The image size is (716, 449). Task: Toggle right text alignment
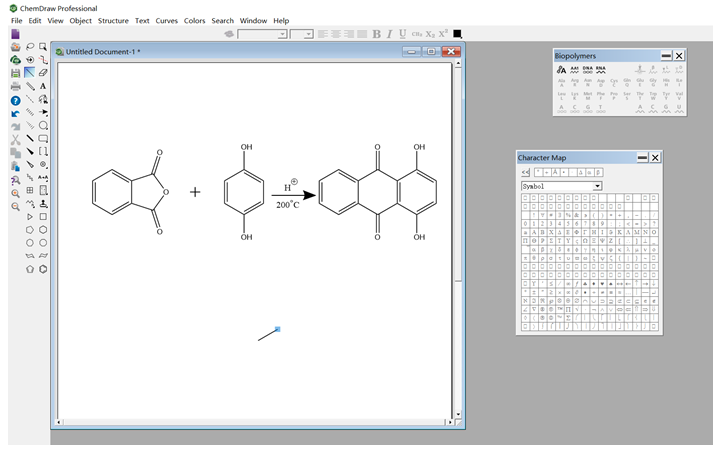pyautogui.click(x=349, y=34)
